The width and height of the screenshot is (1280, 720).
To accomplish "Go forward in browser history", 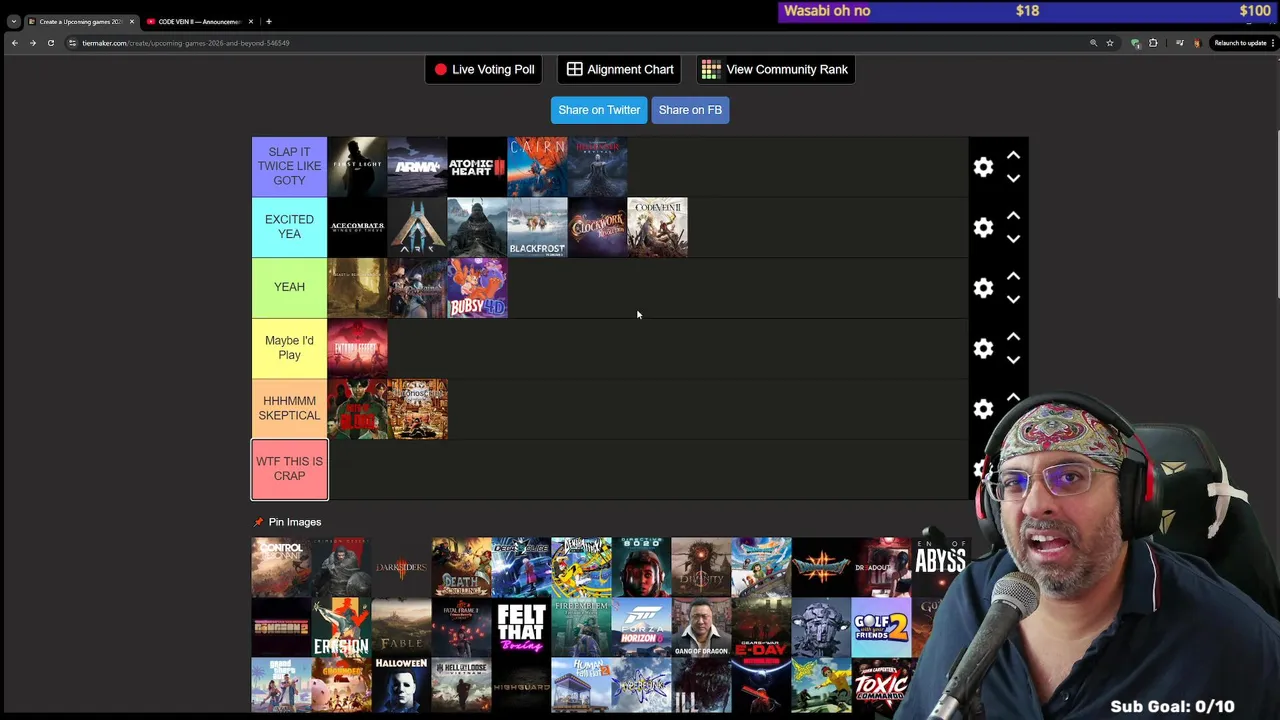I will click(32, 43).
